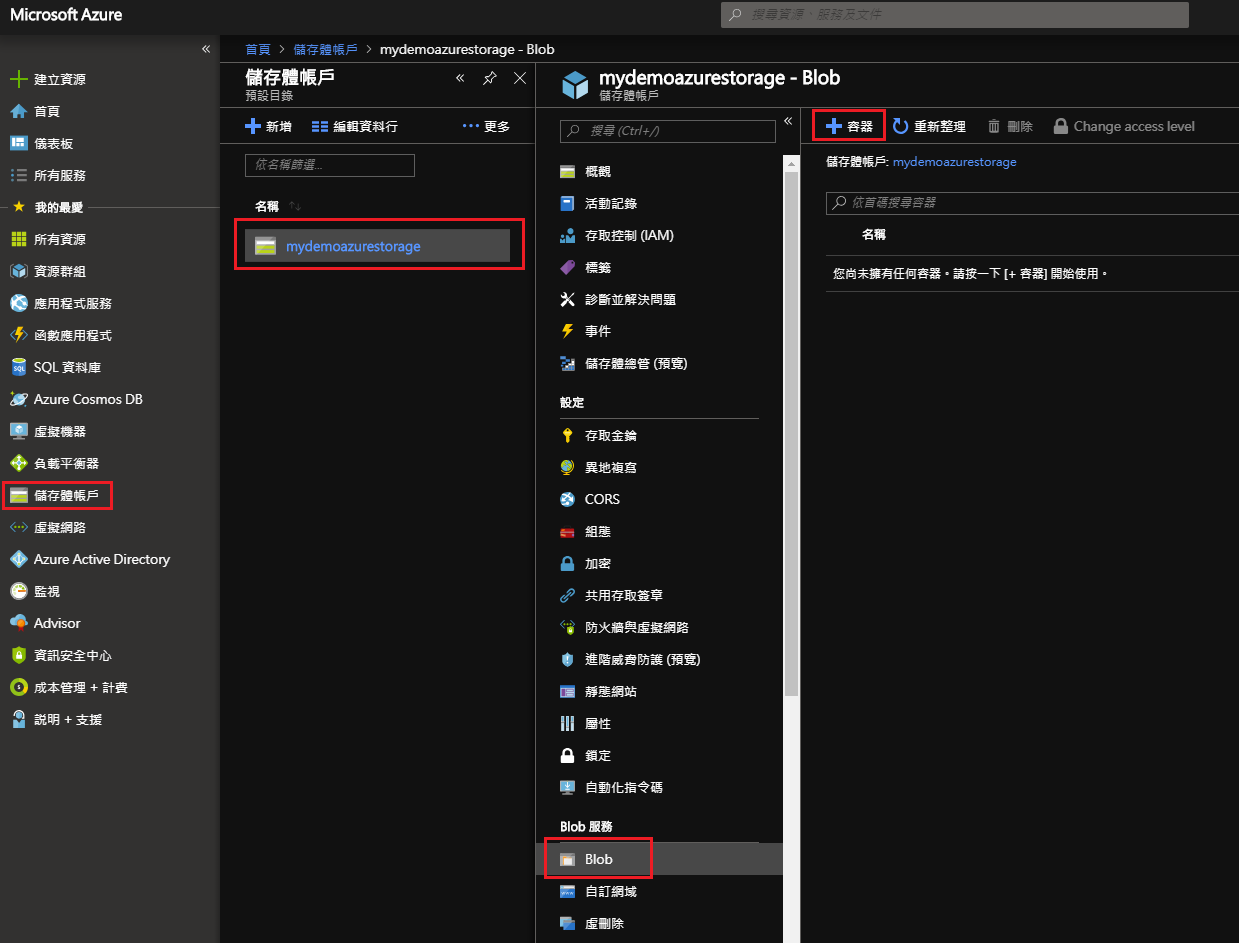Open CORS settings
The image size is (1239, 943).
coord(602,499)
